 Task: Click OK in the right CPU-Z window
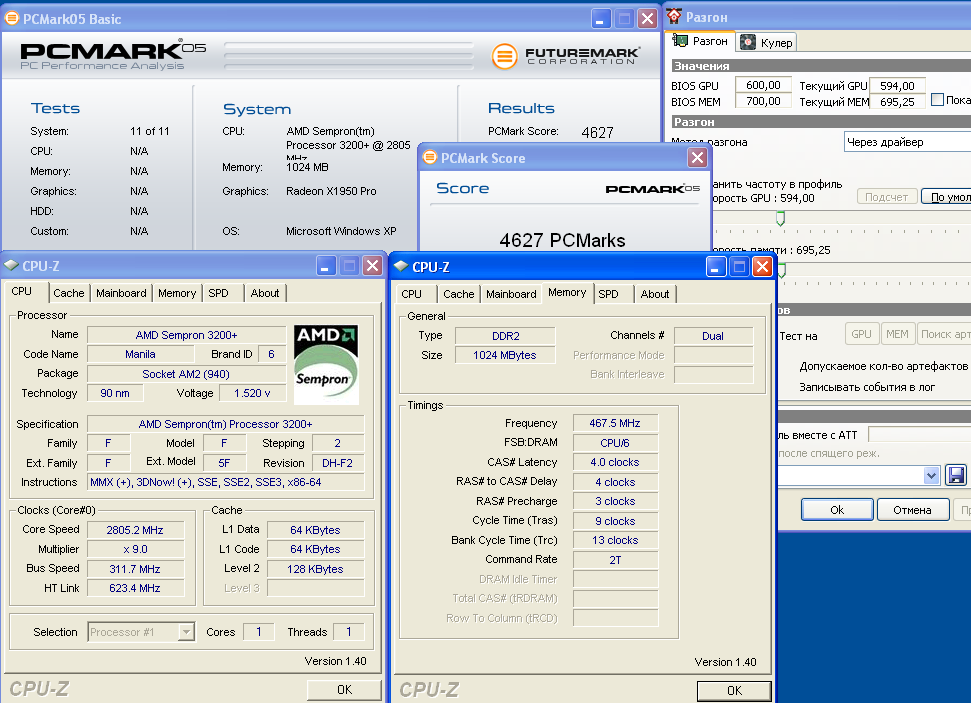click(734, 691)
